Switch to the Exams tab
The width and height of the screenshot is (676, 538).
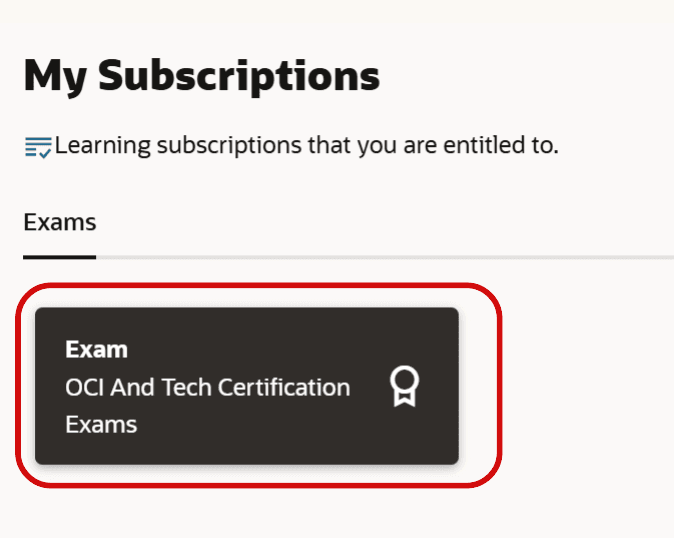point(60,223)
